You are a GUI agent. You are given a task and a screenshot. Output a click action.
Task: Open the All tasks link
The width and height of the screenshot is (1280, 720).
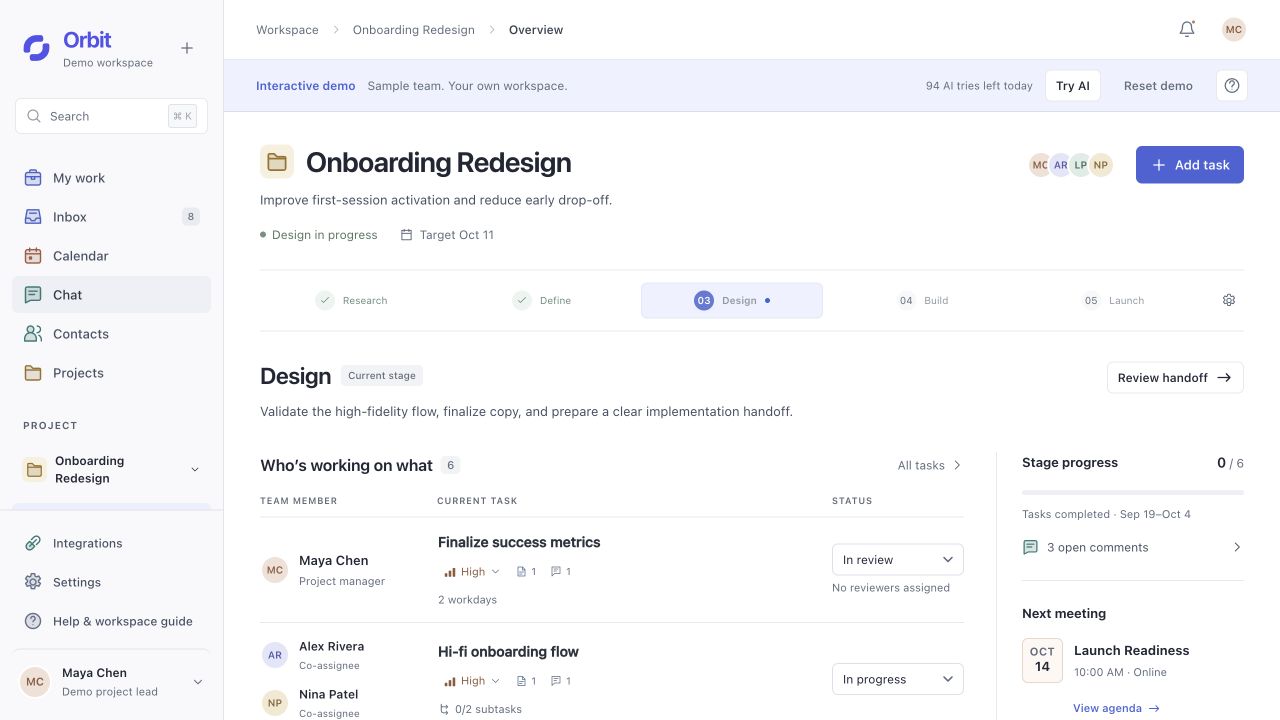[930, 465]
